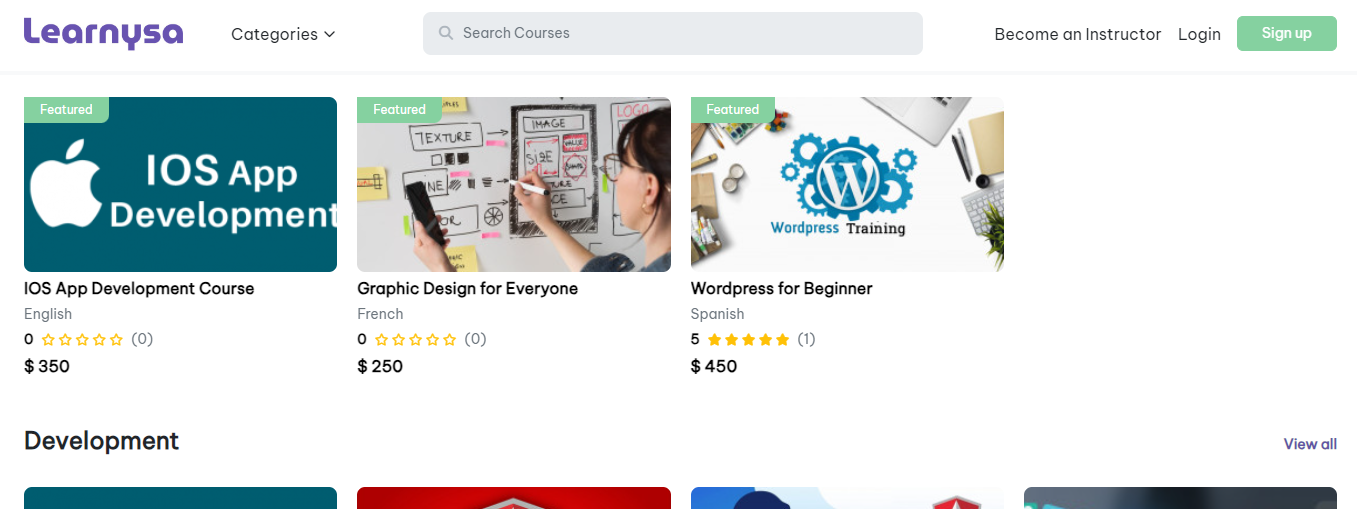
Task: Open the Wordpress Training thumbnail
Action: pos(847,184)
